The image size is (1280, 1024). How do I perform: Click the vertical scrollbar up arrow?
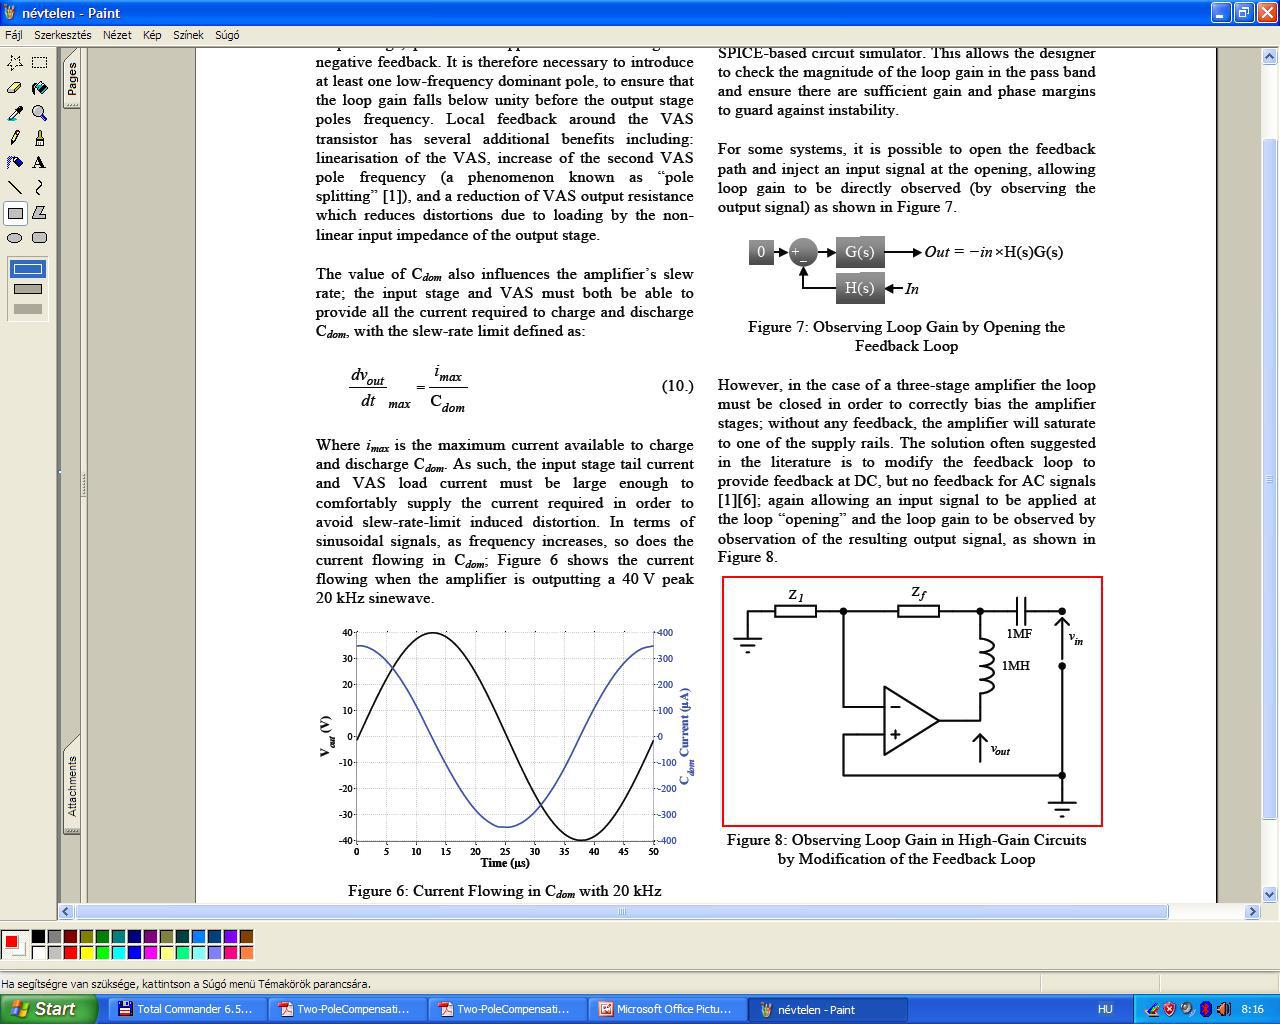[x=1271, y=57]
